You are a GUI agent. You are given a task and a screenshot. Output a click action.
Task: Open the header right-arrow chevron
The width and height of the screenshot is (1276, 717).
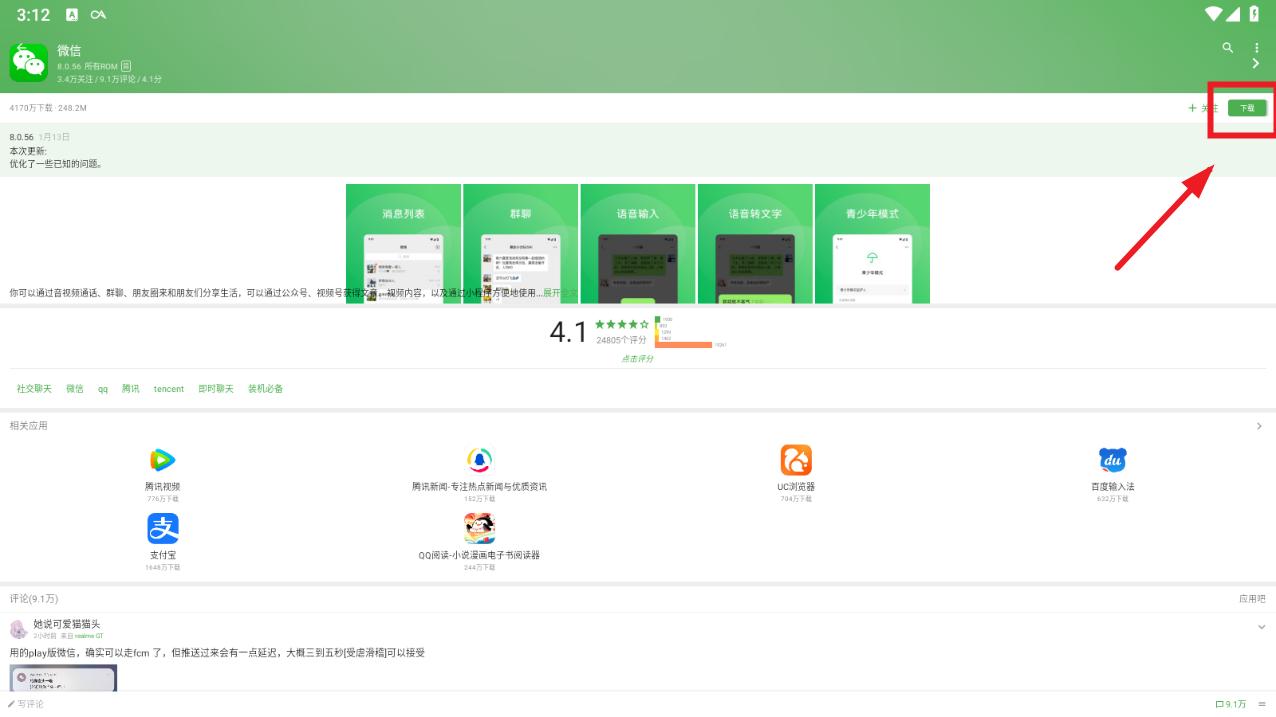[1256, 64]
